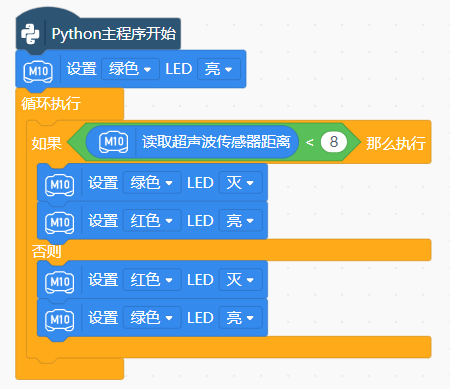Click the M10 icon in the ultrasonic sensor block
Viewport: 450px width, 389px height.
[x=114, y=142]
